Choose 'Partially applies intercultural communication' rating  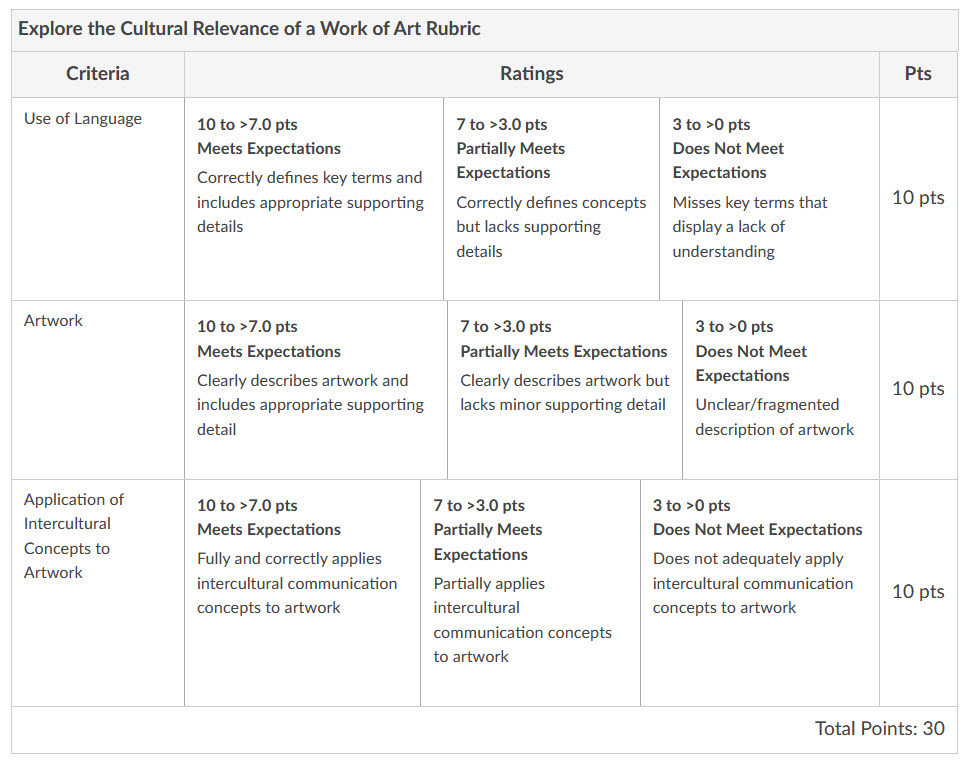point(531,593)
